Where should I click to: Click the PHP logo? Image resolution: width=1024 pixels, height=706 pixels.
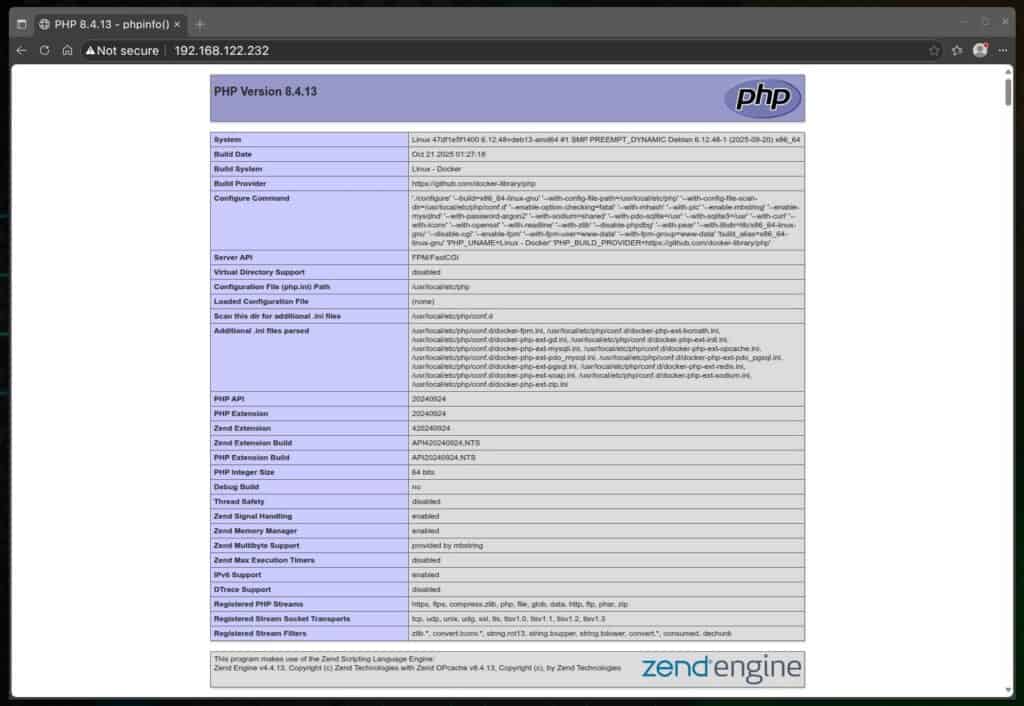[763, 97]
